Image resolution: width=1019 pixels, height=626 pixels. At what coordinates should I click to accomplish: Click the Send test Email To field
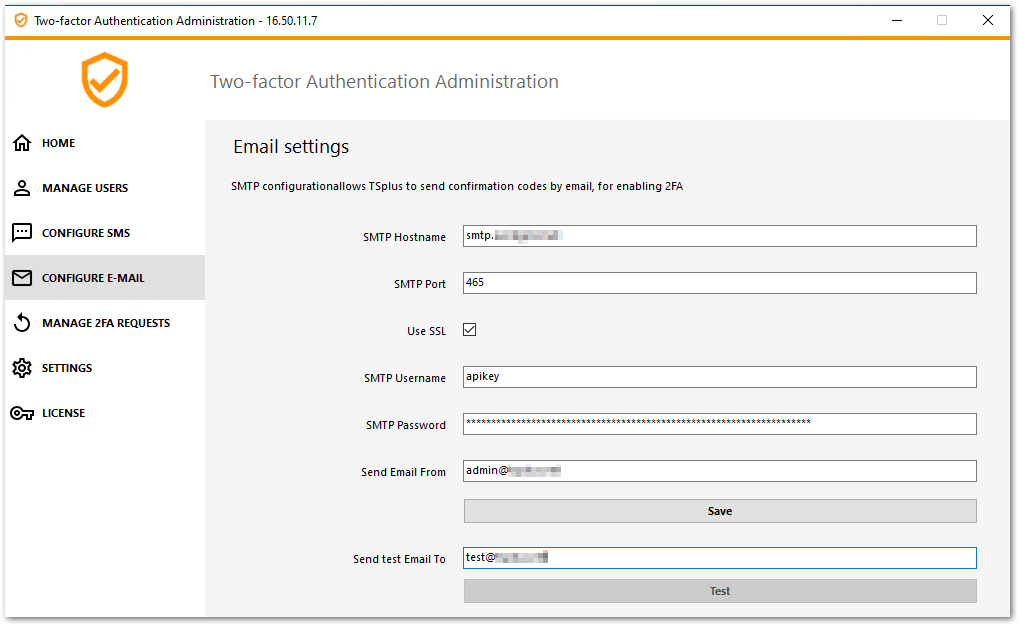(719, 557)
